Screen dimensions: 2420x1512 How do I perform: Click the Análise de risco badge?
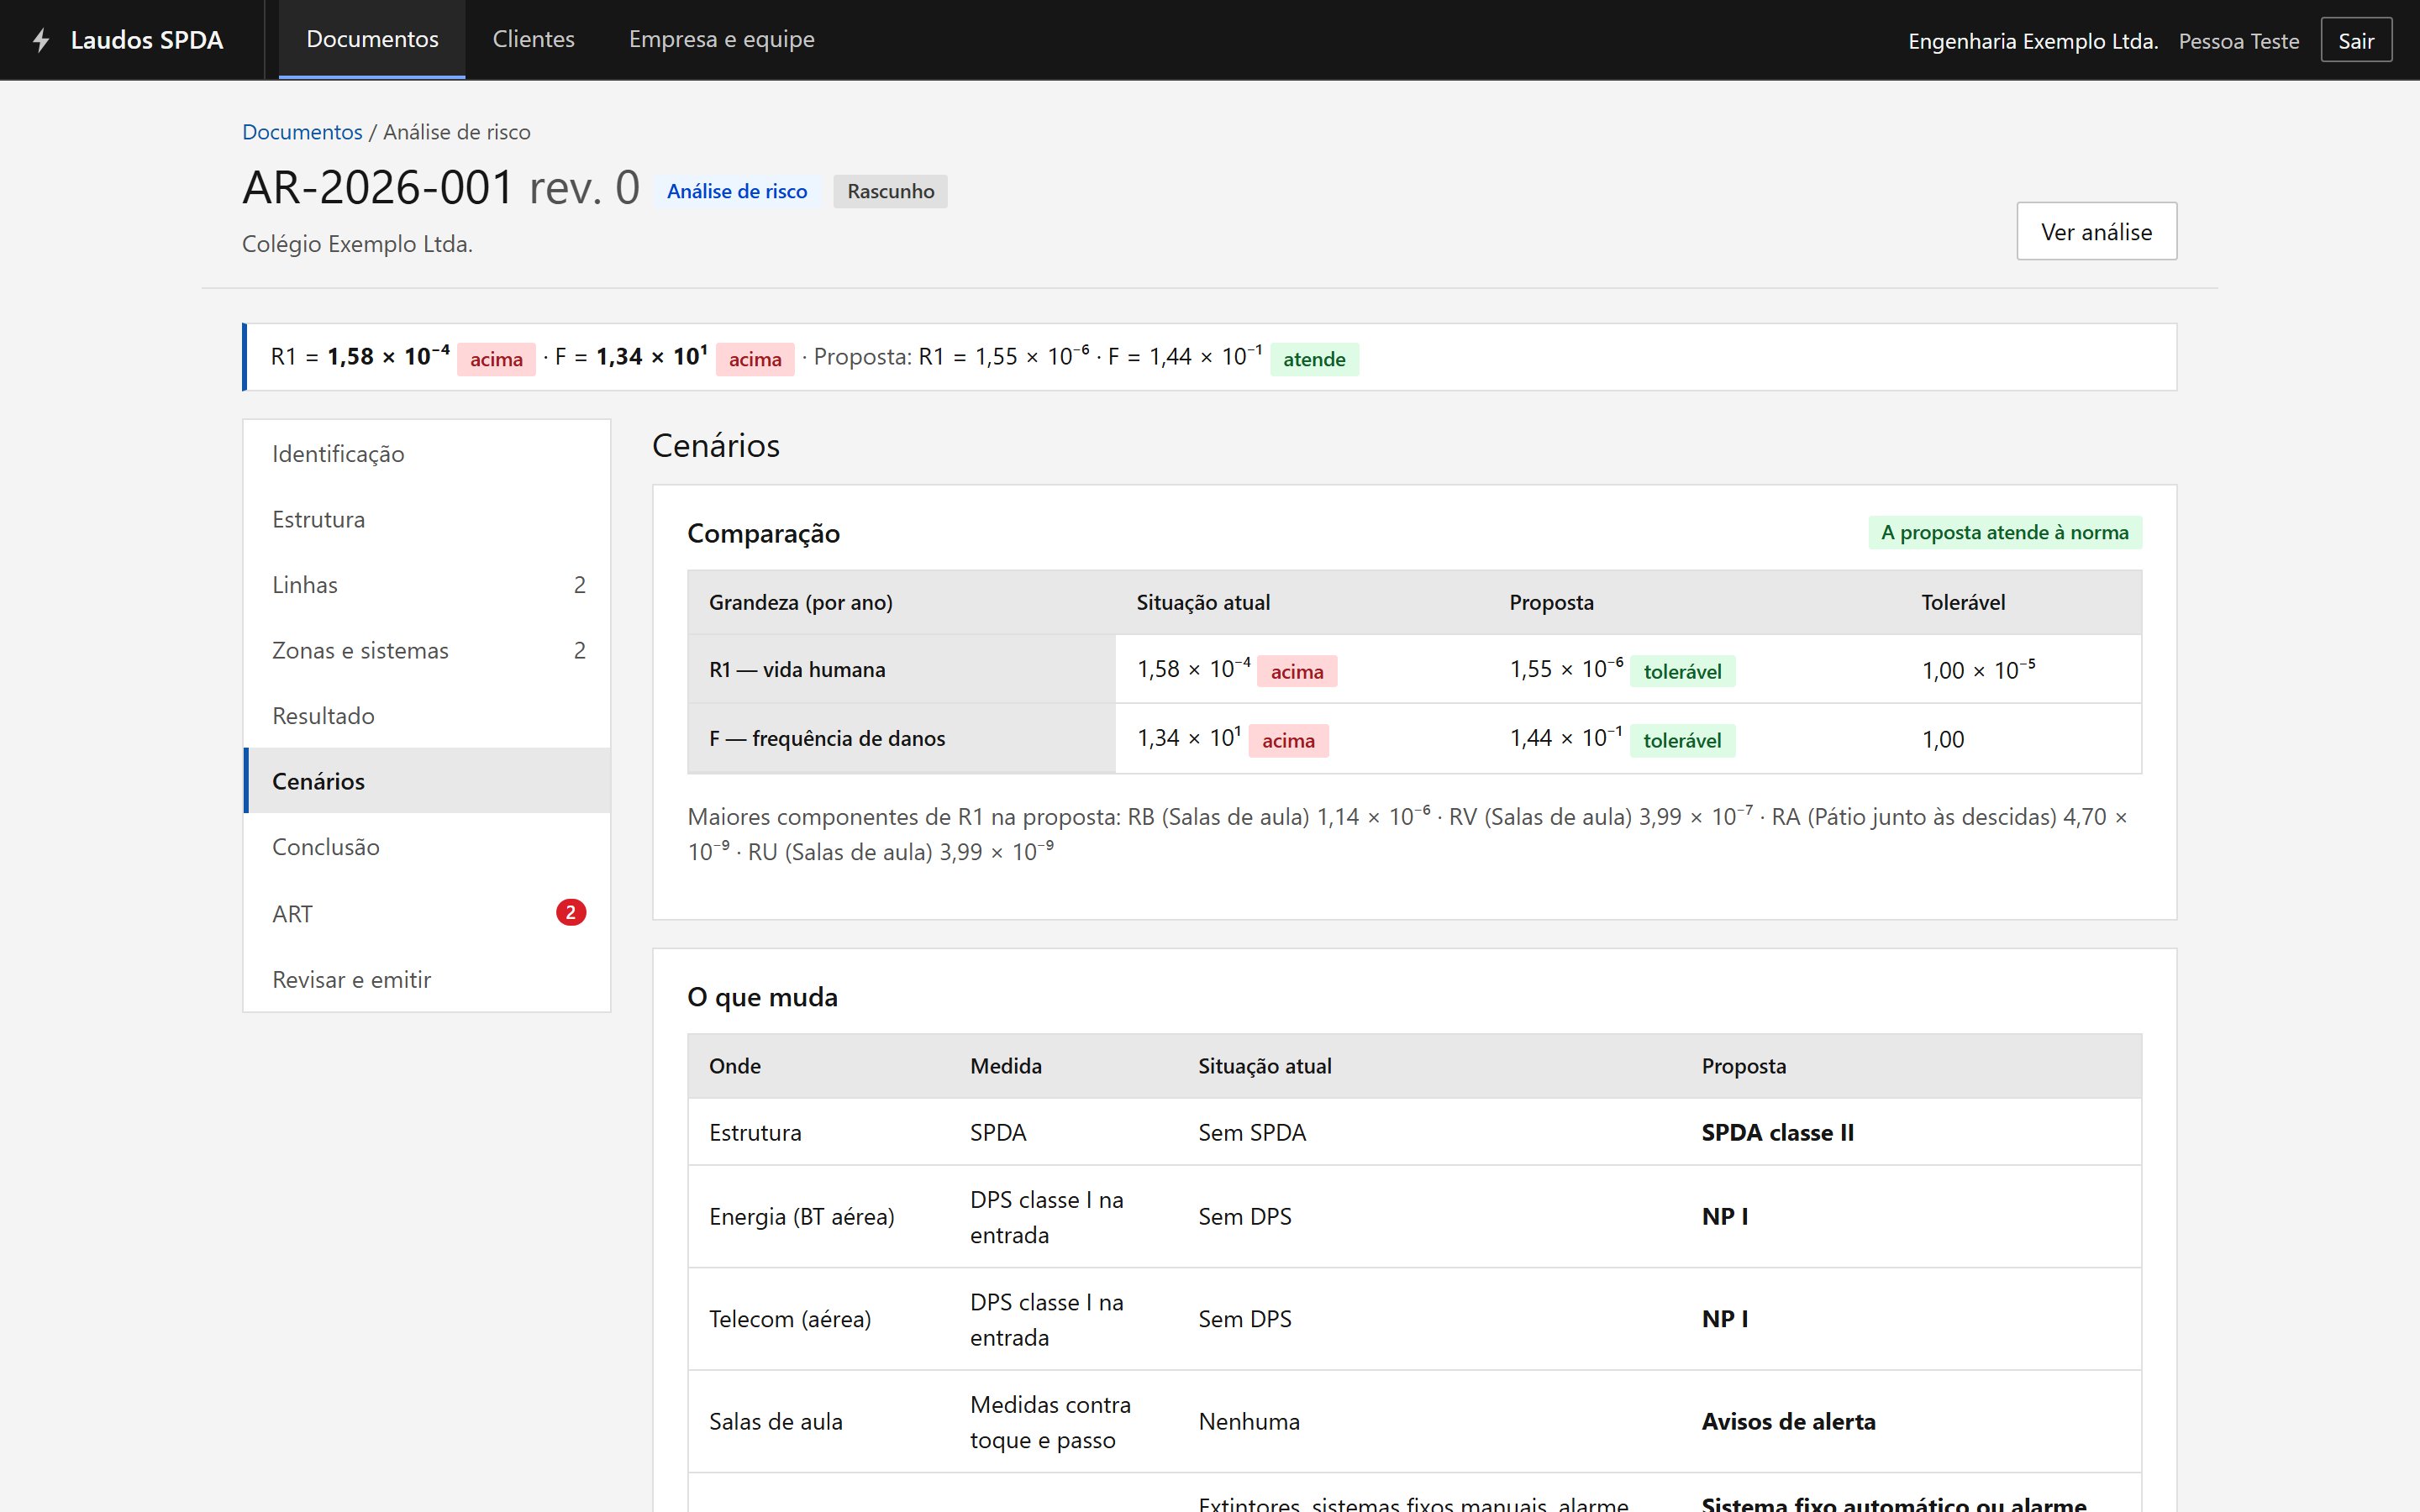(737, 191)
